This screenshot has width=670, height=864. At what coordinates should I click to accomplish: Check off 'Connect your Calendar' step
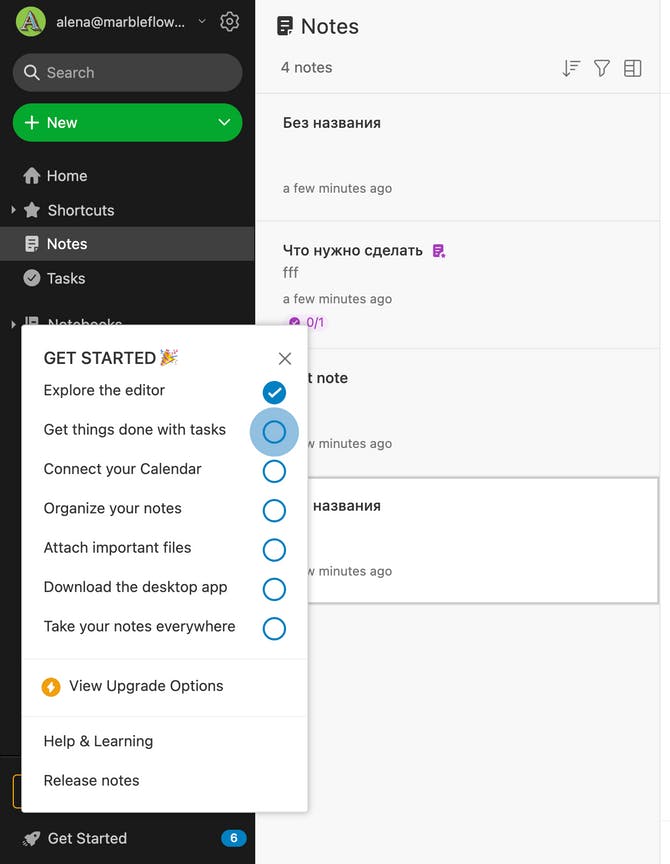tap(274, 471)
